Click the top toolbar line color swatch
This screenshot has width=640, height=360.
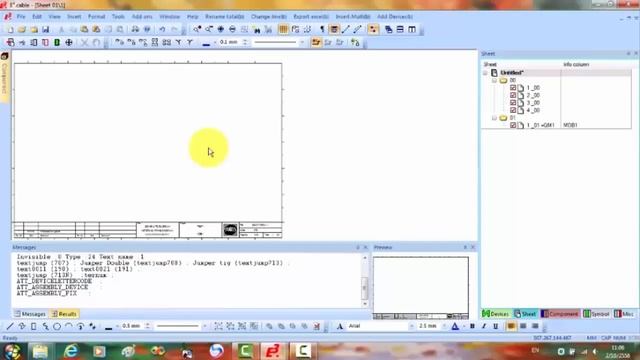206,43
